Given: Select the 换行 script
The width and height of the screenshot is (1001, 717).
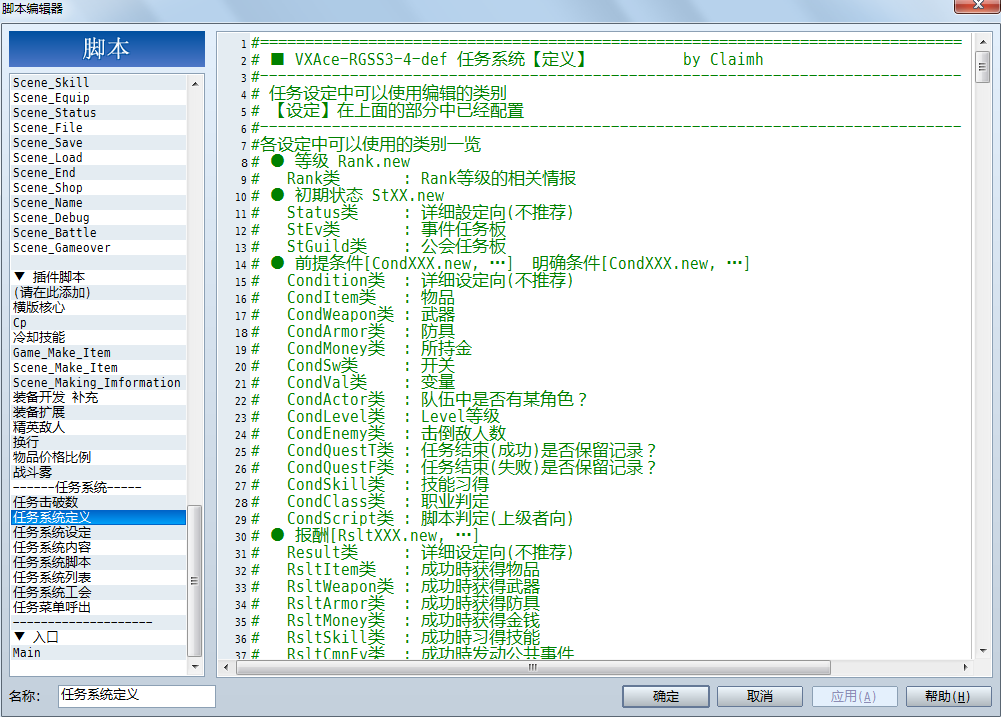Looking at the screenshot, I should 99,442.
